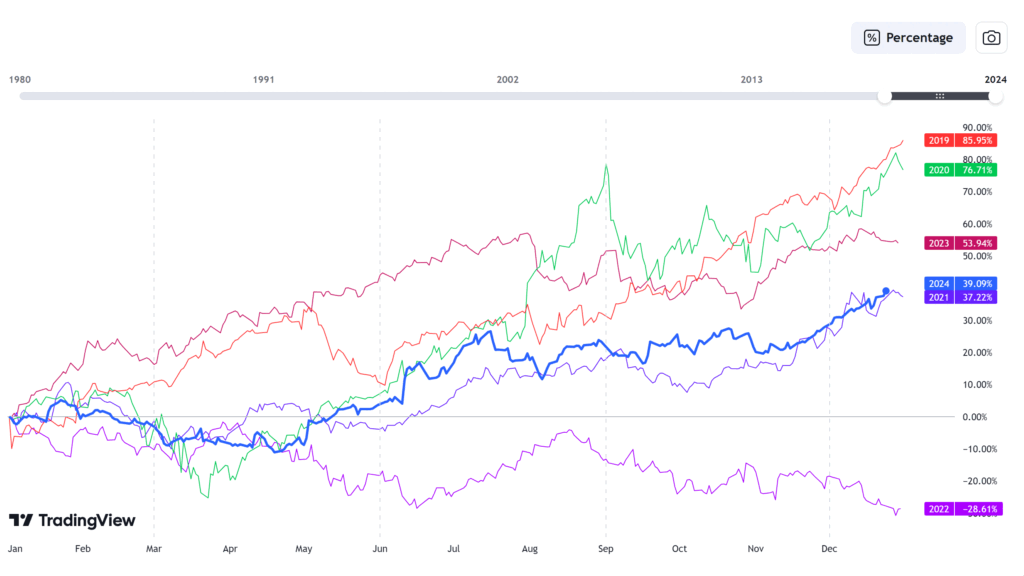Click the 0.00% label on the y-axis
The image size is (1024, 576).
click(977, 416)
